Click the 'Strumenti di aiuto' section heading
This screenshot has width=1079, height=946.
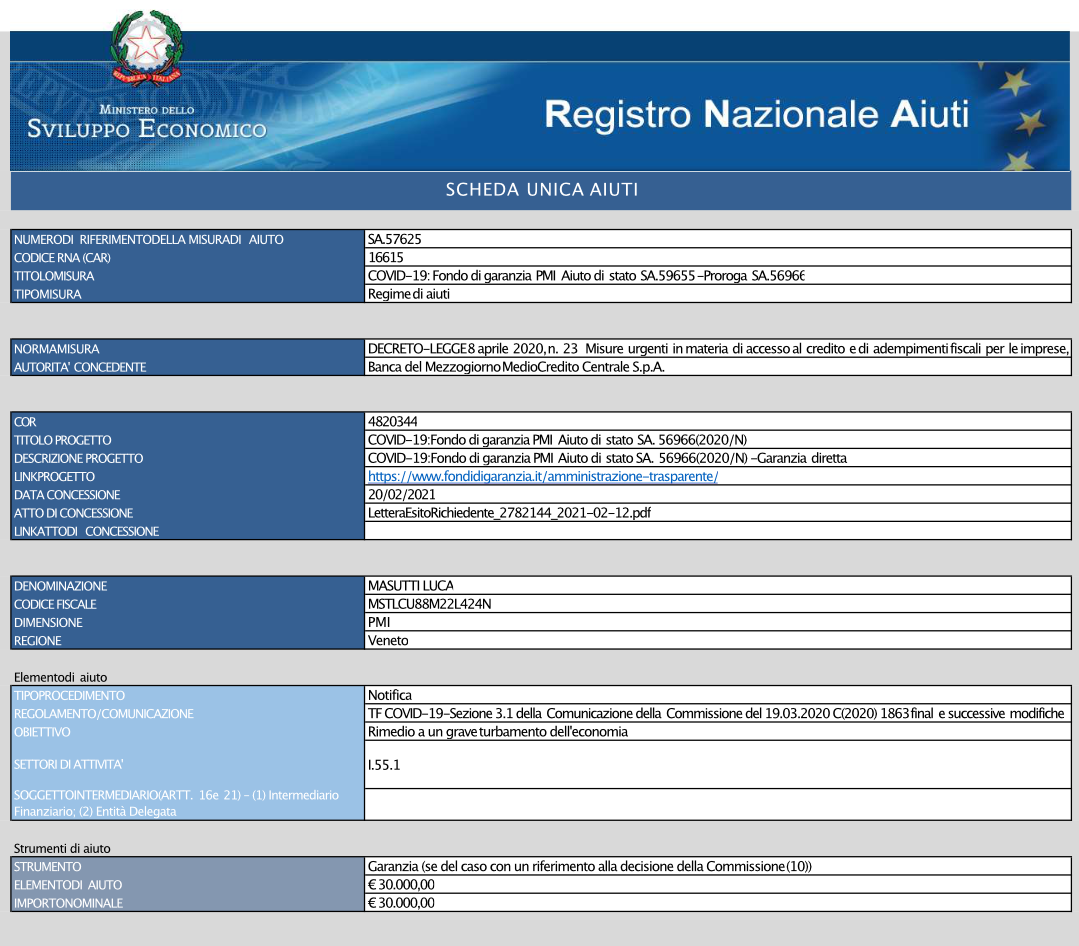pyautogui.click(x=63, y=848)
